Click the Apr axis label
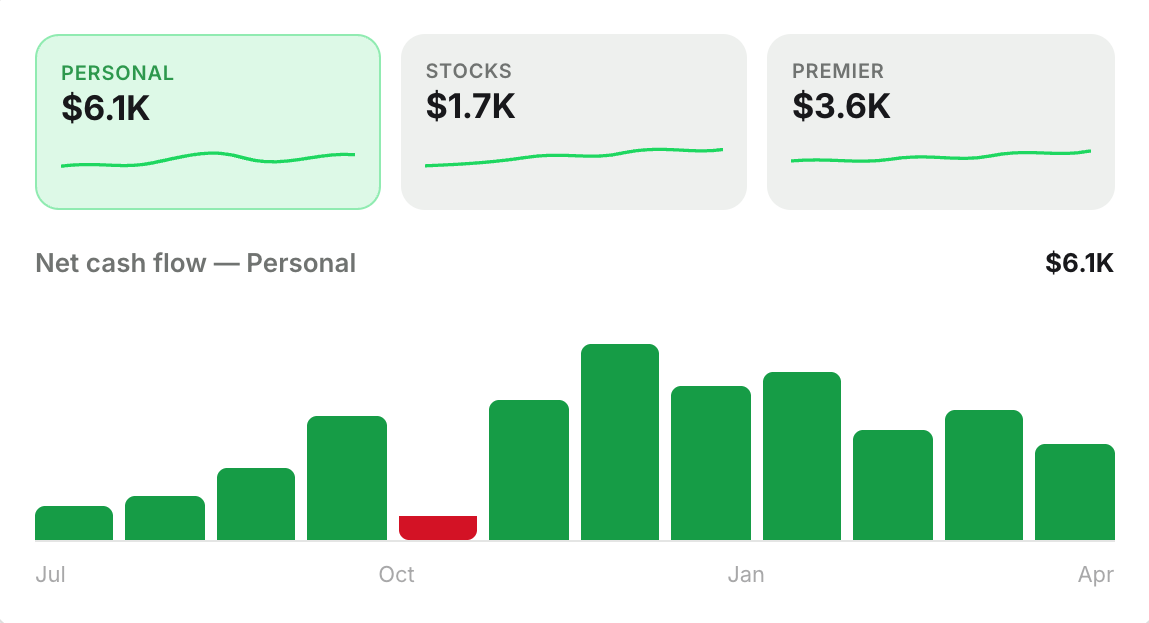Image resolution: width=1149 pixels, height=623 pixels. (x=1096, y=575)
